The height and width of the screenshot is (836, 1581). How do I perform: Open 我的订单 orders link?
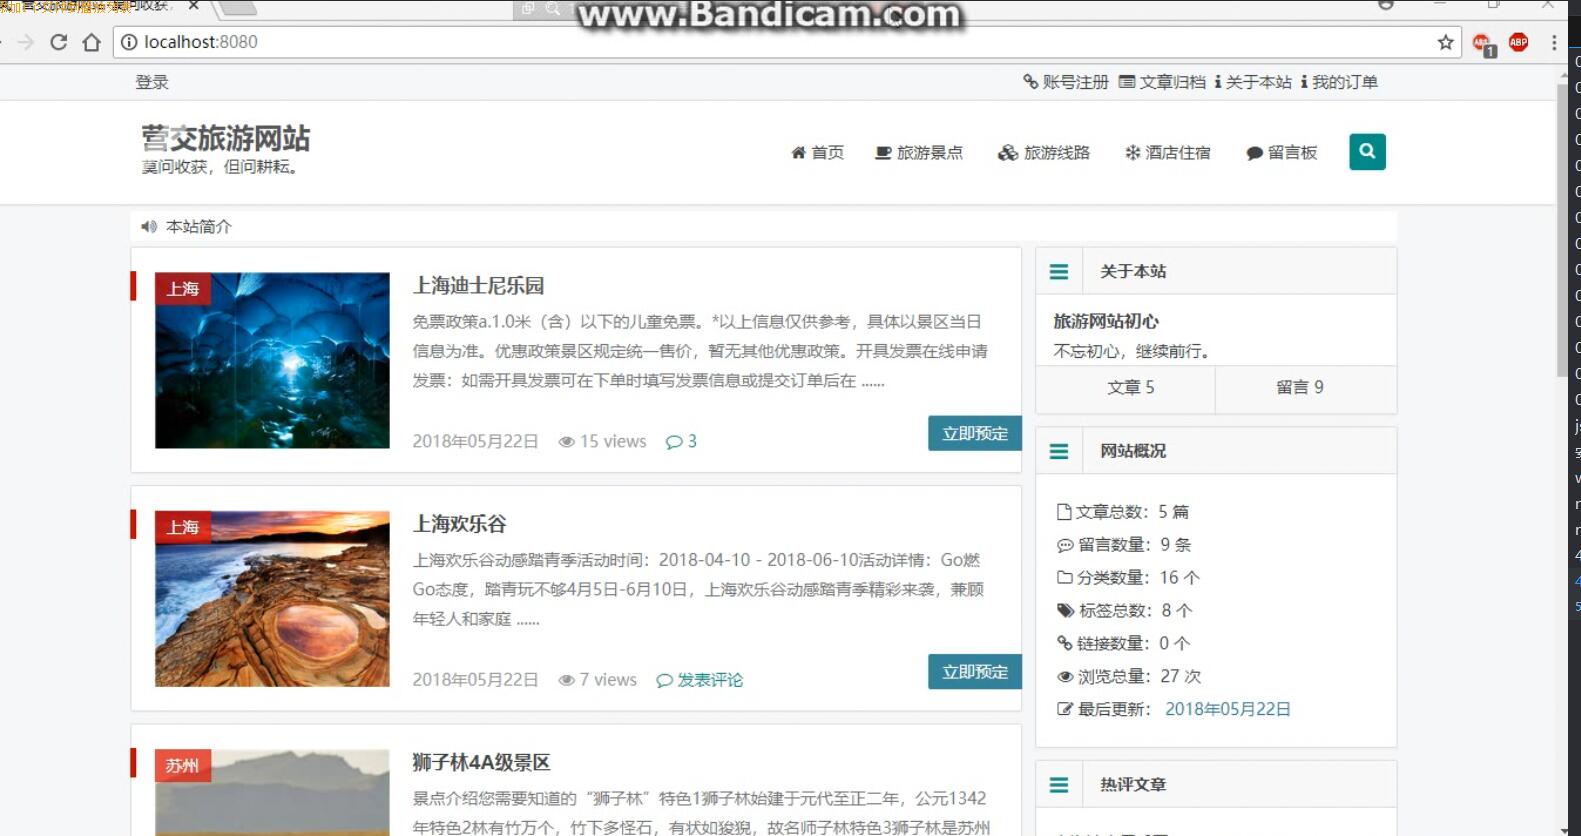pyautogui.click(x=1339, y=82)
